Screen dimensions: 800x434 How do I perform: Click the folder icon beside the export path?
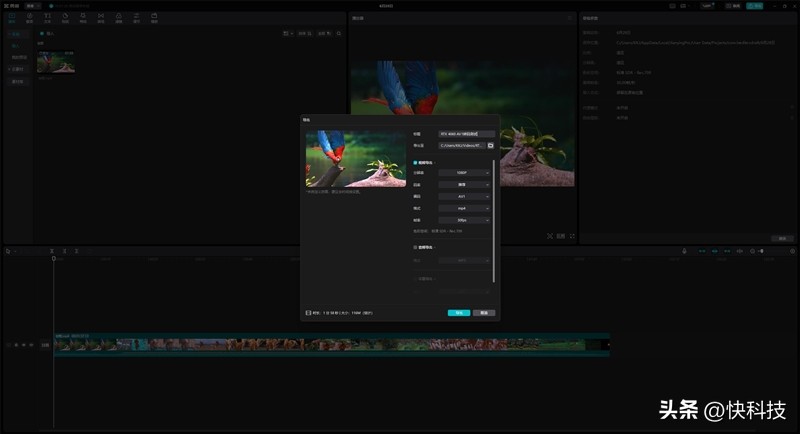[491, 146]
